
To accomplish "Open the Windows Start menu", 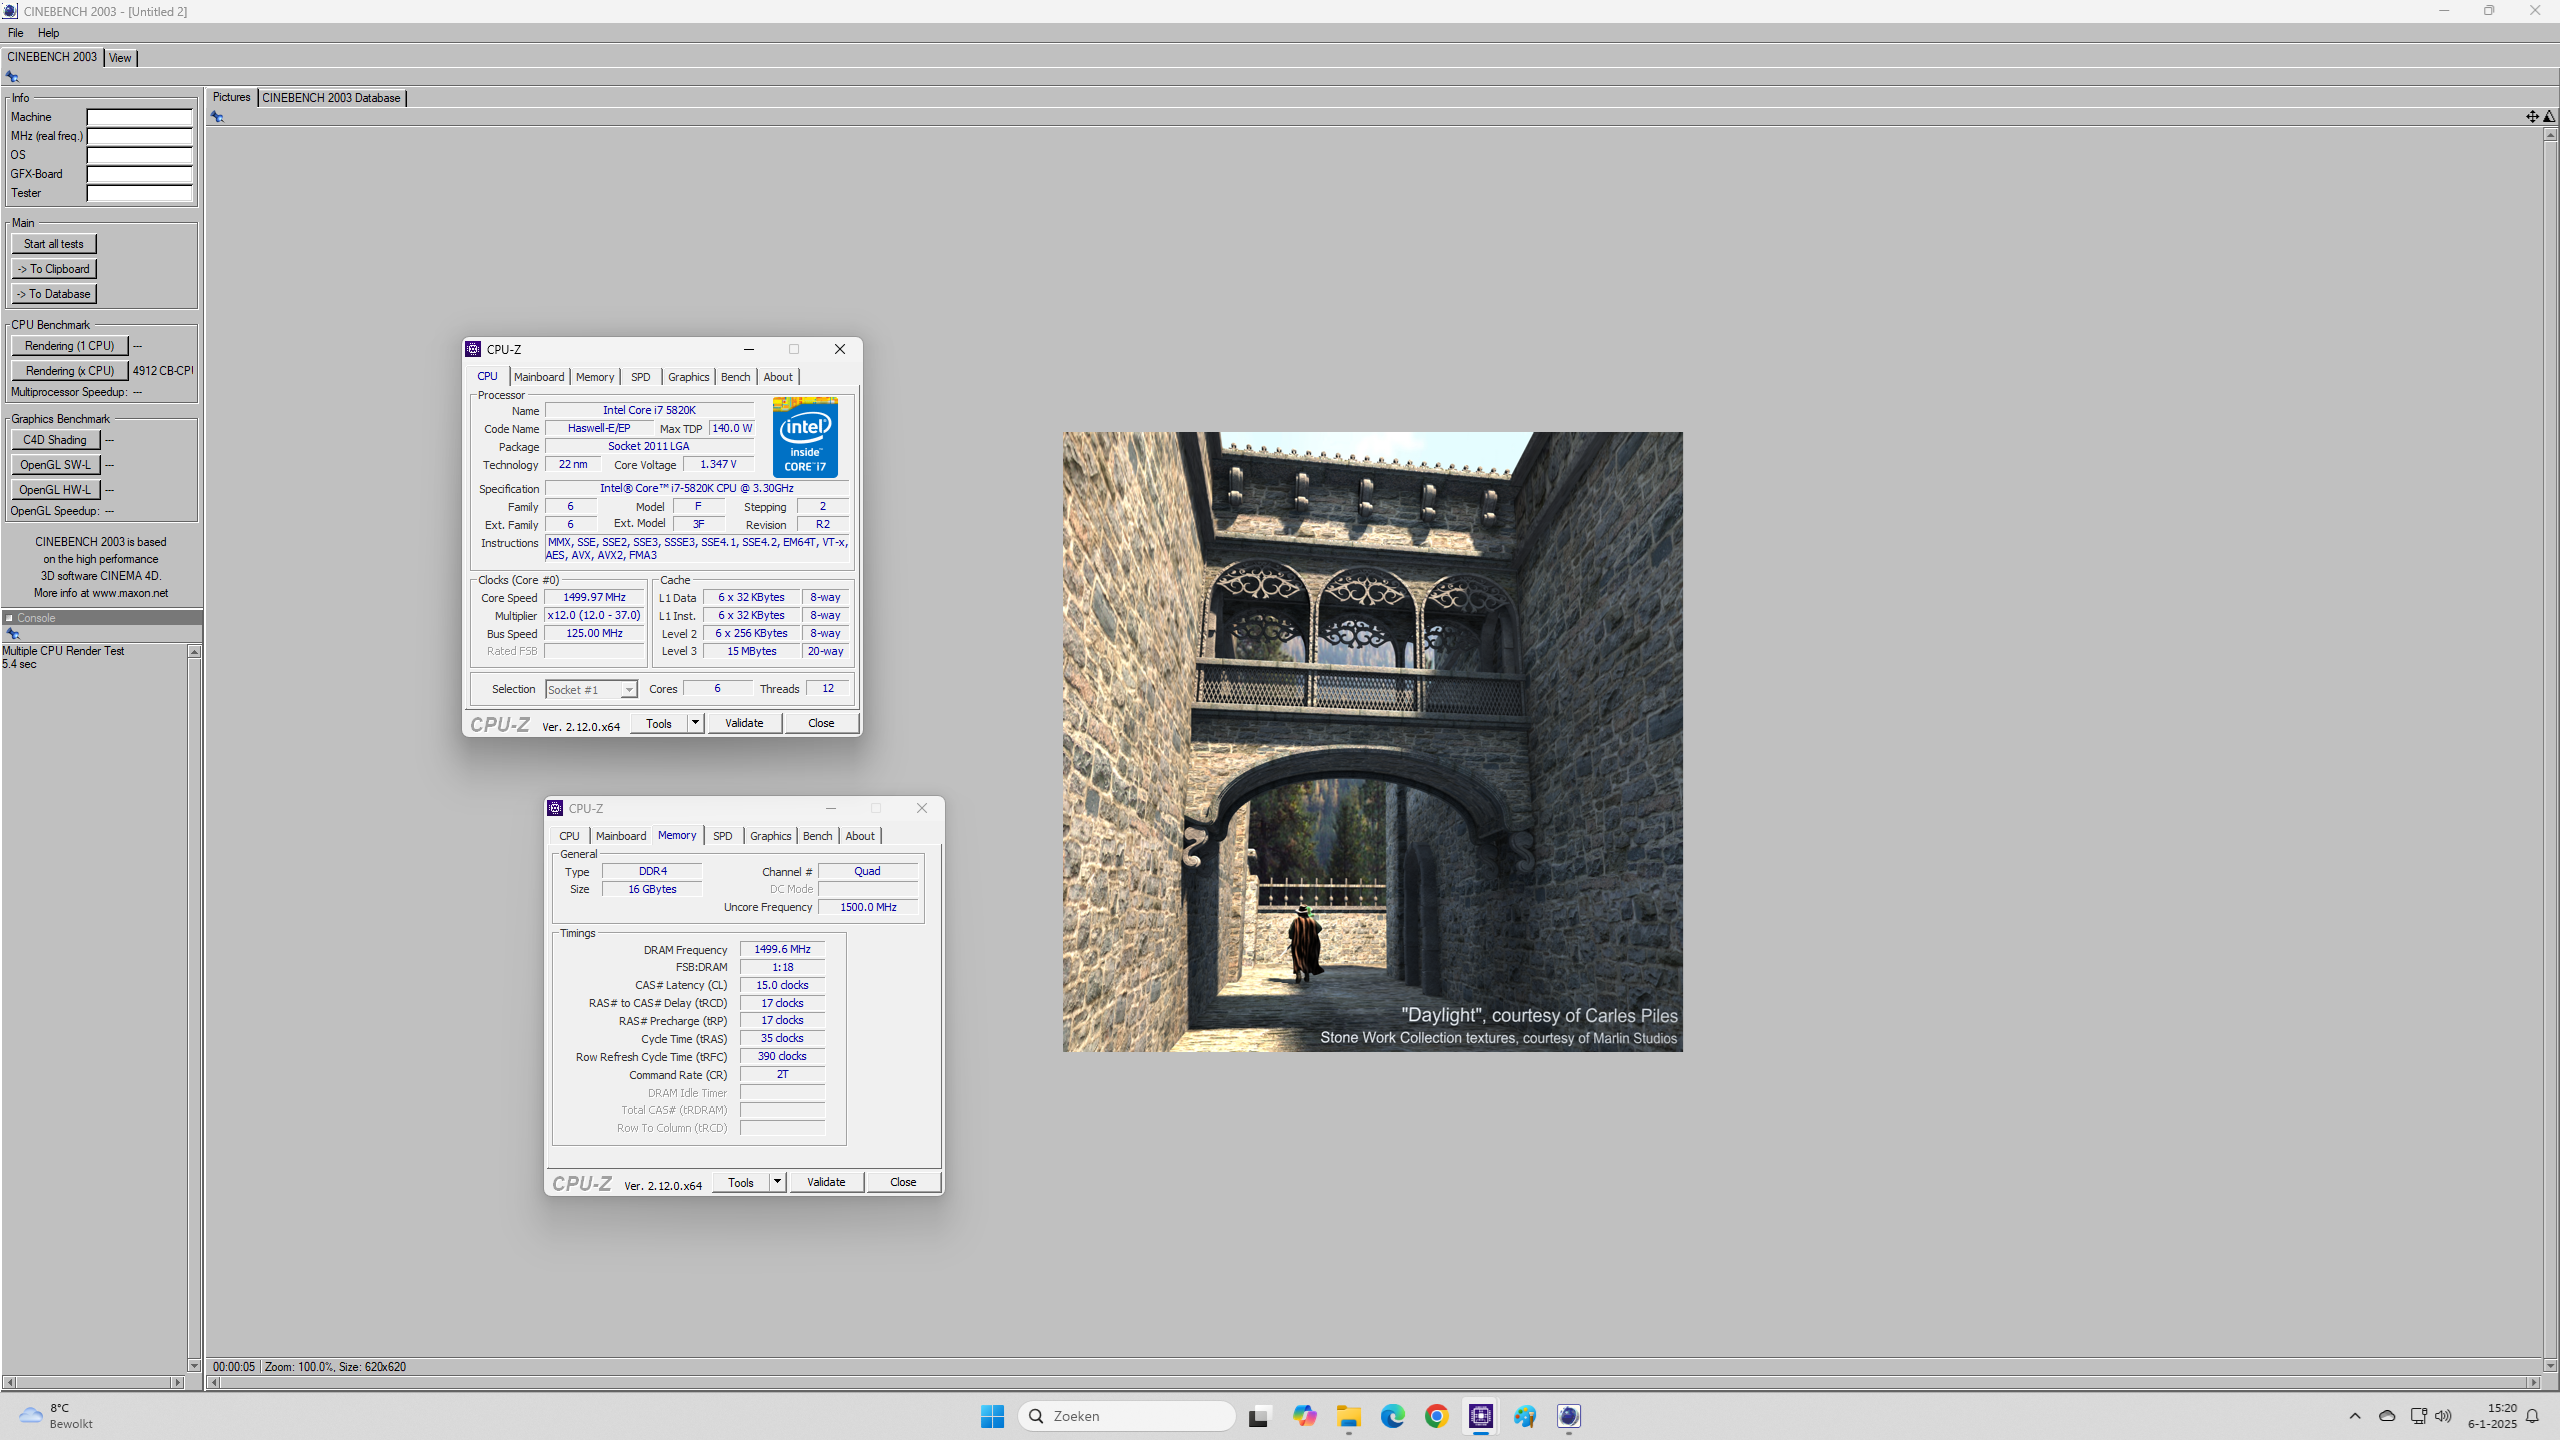I will [992, 1416].
